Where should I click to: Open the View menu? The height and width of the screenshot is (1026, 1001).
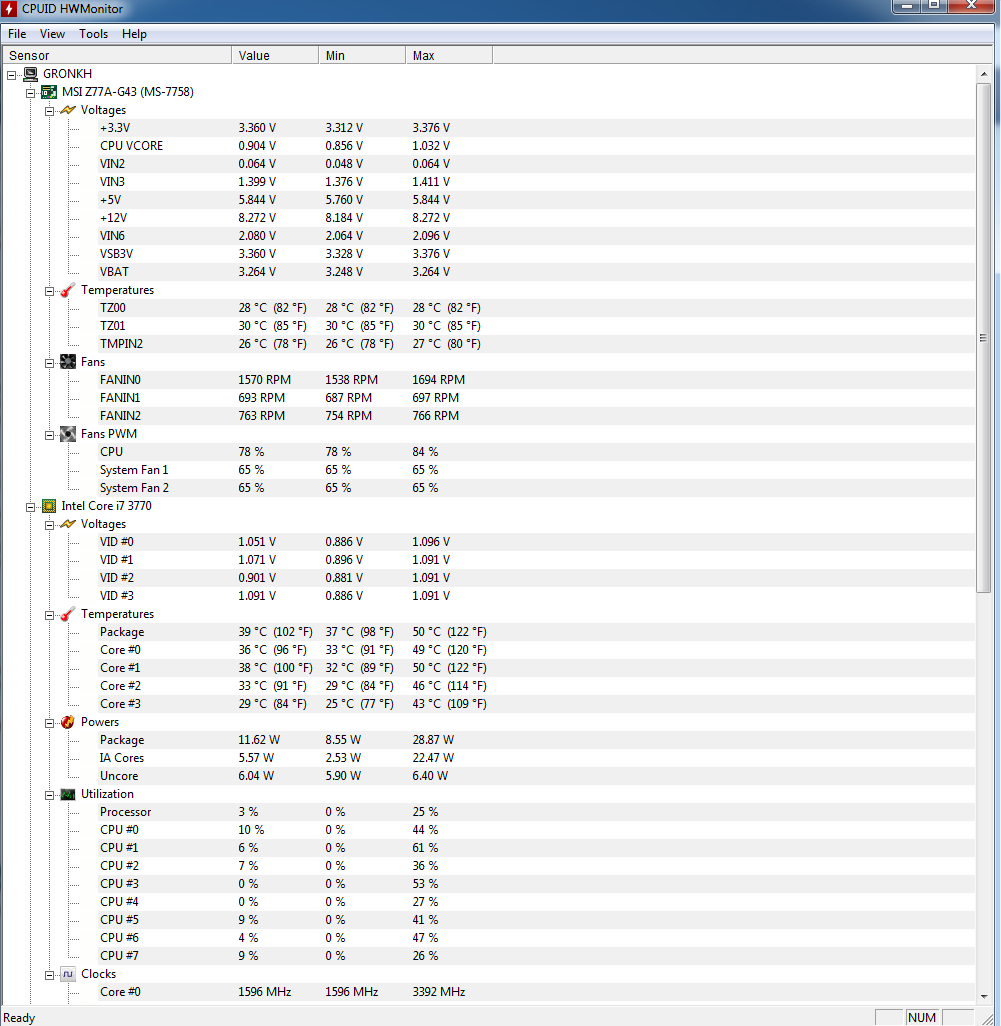tap(52, 34)
